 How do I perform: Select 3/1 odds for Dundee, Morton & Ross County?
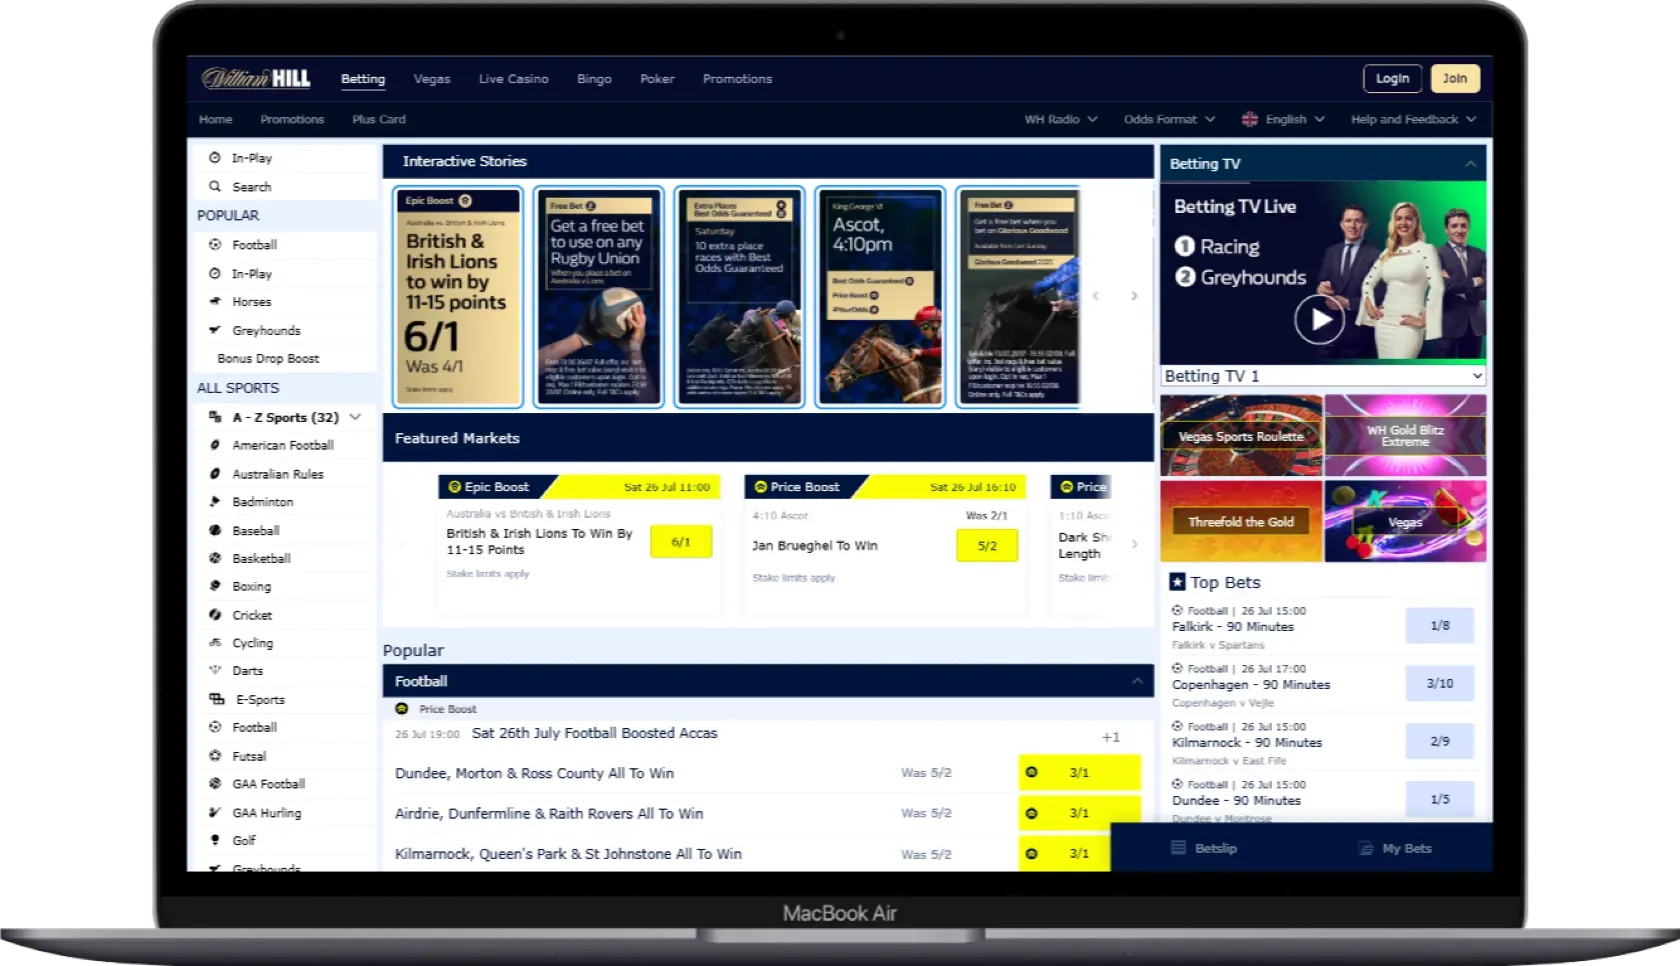1079,773
